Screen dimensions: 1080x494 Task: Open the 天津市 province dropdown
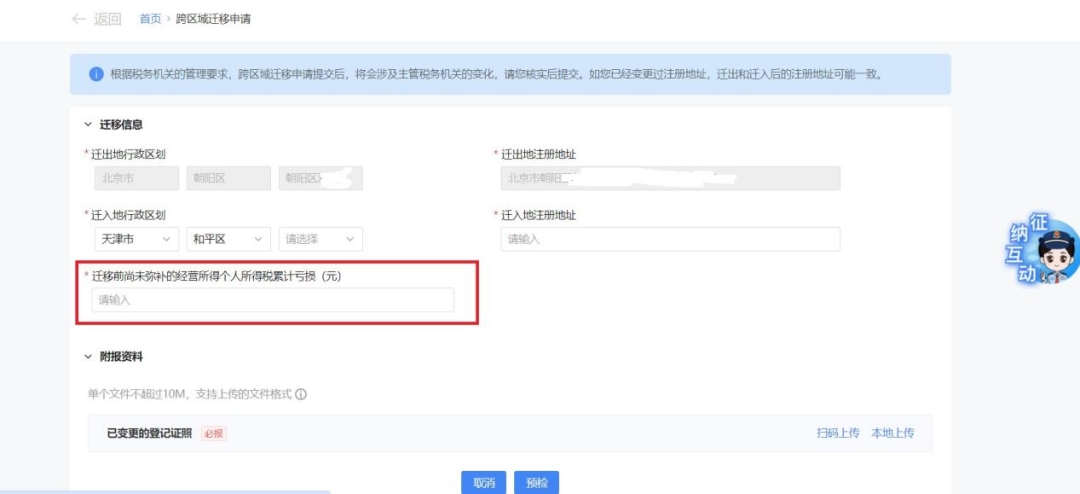pyautogui.click(x=133, y=239)
